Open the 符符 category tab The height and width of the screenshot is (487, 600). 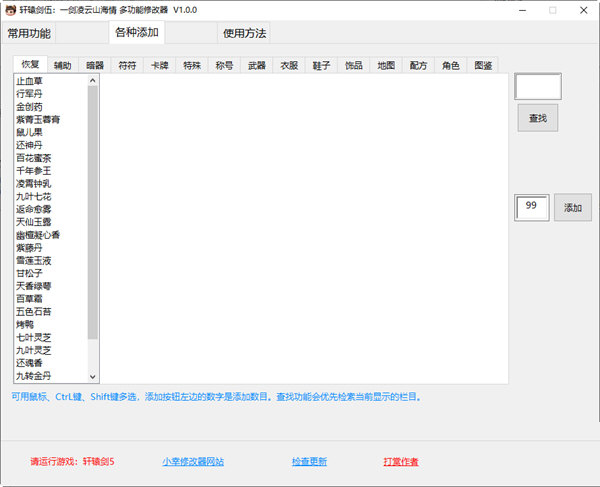[x=127, y=65]
